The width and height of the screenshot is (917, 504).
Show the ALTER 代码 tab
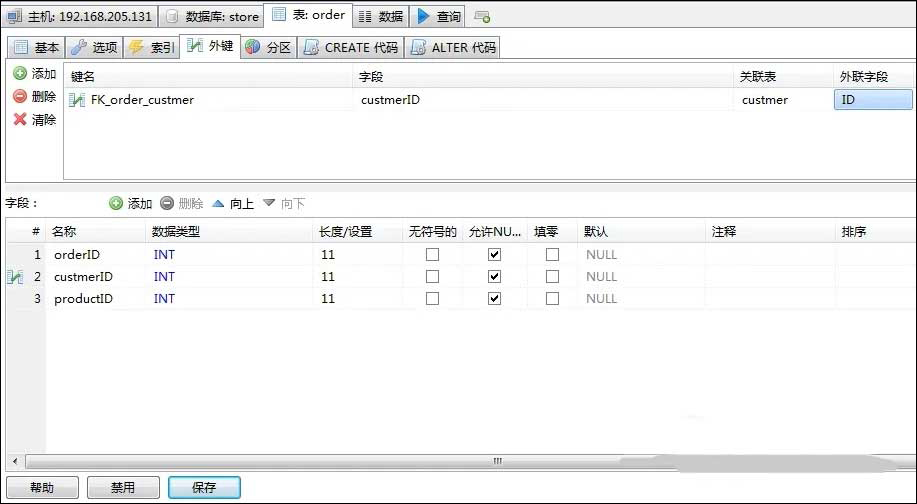point(453,47)
